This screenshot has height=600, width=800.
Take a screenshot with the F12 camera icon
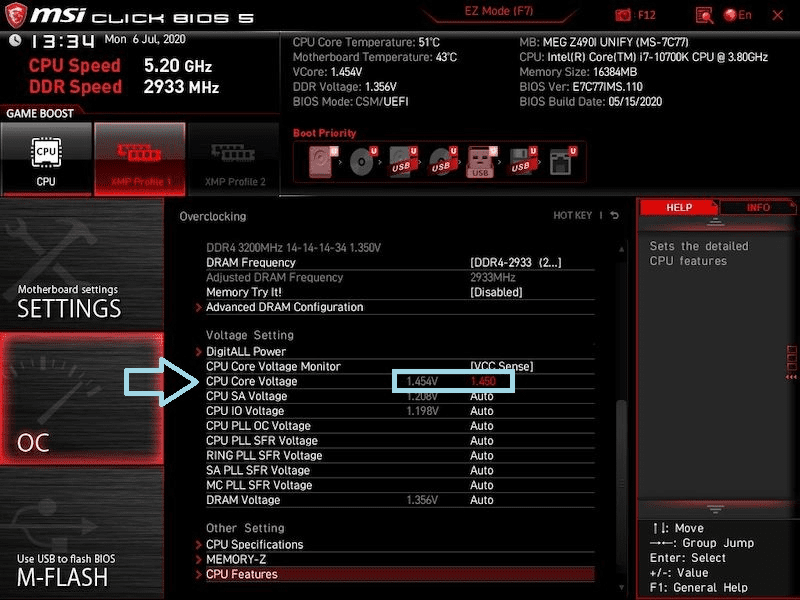(622, 15)
